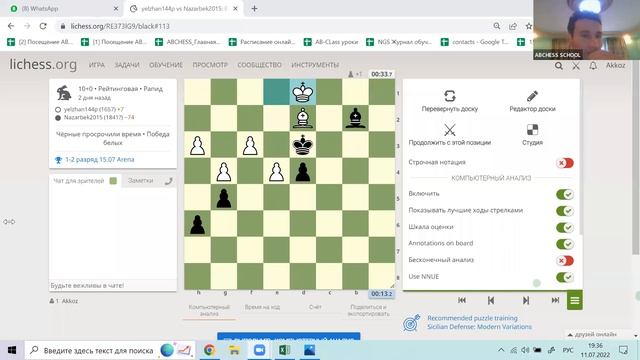Screen dimensions: 640x360
Task: Toggle Annotations on board switch
Action: pos(565,244)
